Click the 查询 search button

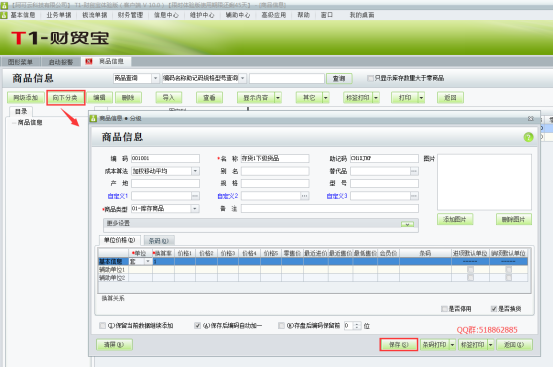339,78
